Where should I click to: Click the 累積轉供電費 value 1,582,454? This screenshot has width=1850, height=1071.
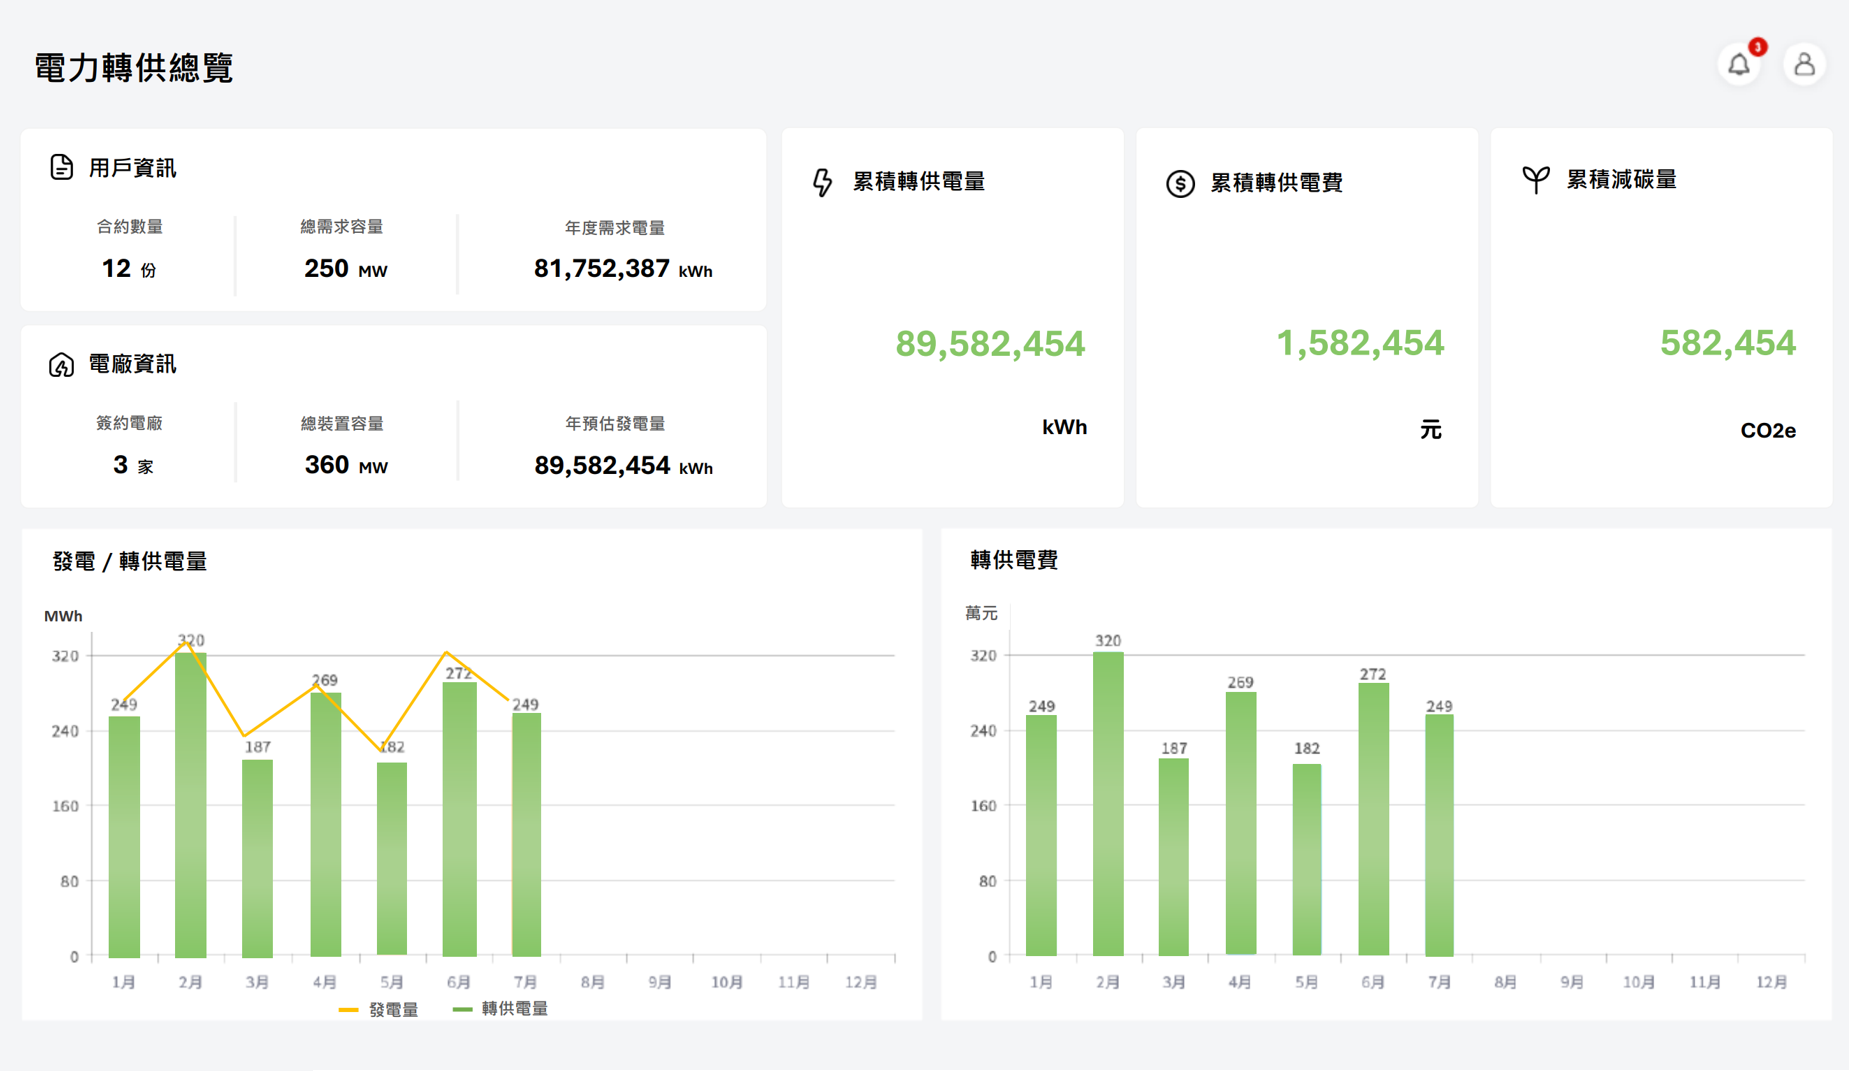pyautogui.click(x=1359, y=343)
